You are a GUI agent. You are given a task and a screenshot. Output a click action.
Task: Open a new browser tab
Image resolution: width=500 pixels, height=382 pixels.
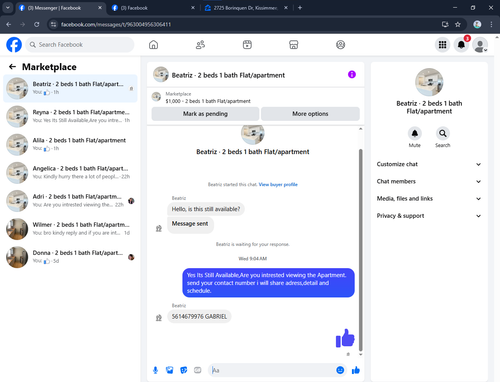click(300, 8)
